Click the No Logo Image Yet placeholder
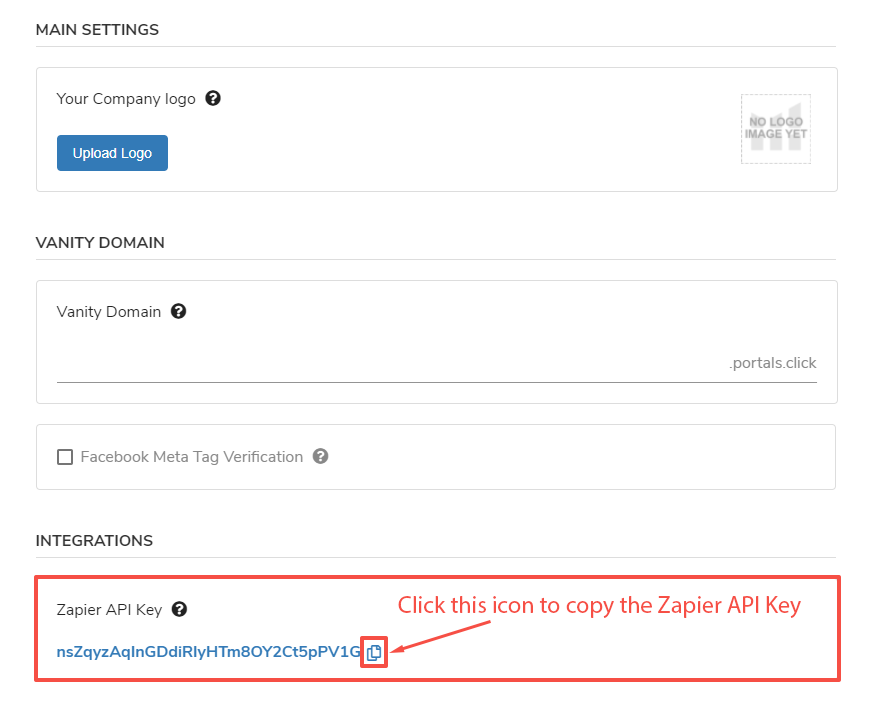The width and height of the screenshot is (877, 708). [775, 129]
